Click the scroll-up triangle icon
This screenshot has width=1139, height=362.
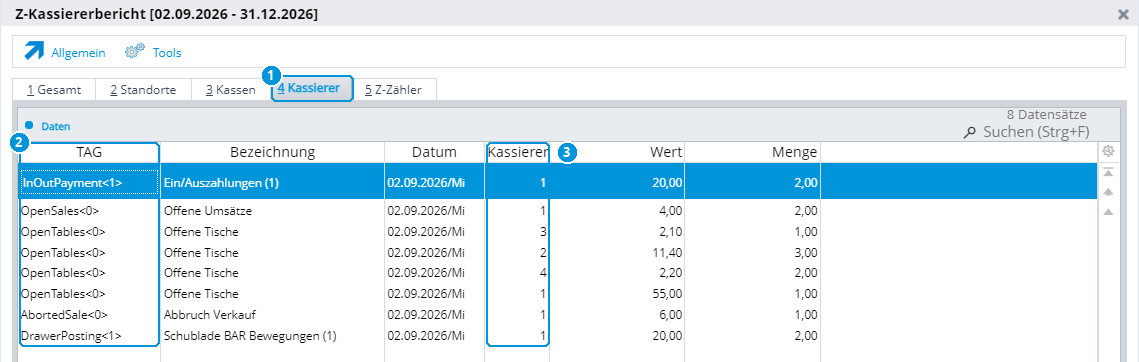click(1108, 212)
